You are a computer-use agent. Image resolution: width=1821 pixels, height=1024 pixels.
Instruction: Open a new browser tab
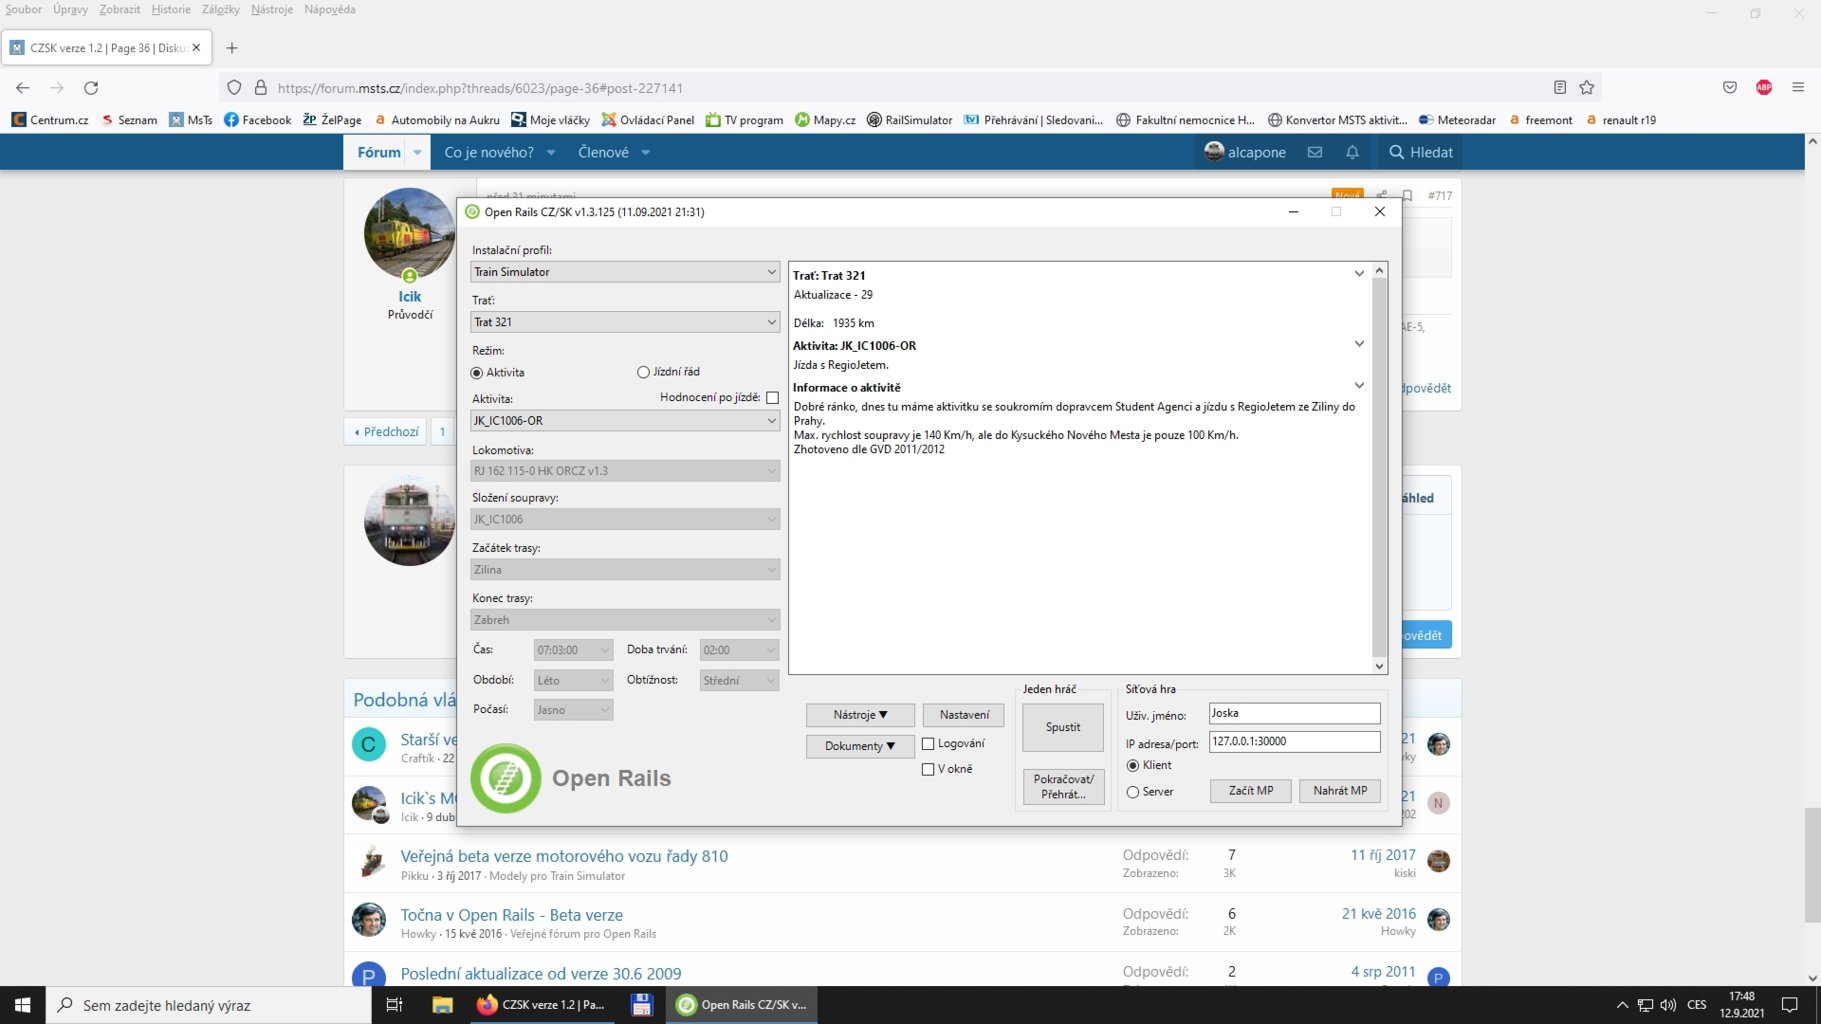pyautogui.click(x=232, y=48)
